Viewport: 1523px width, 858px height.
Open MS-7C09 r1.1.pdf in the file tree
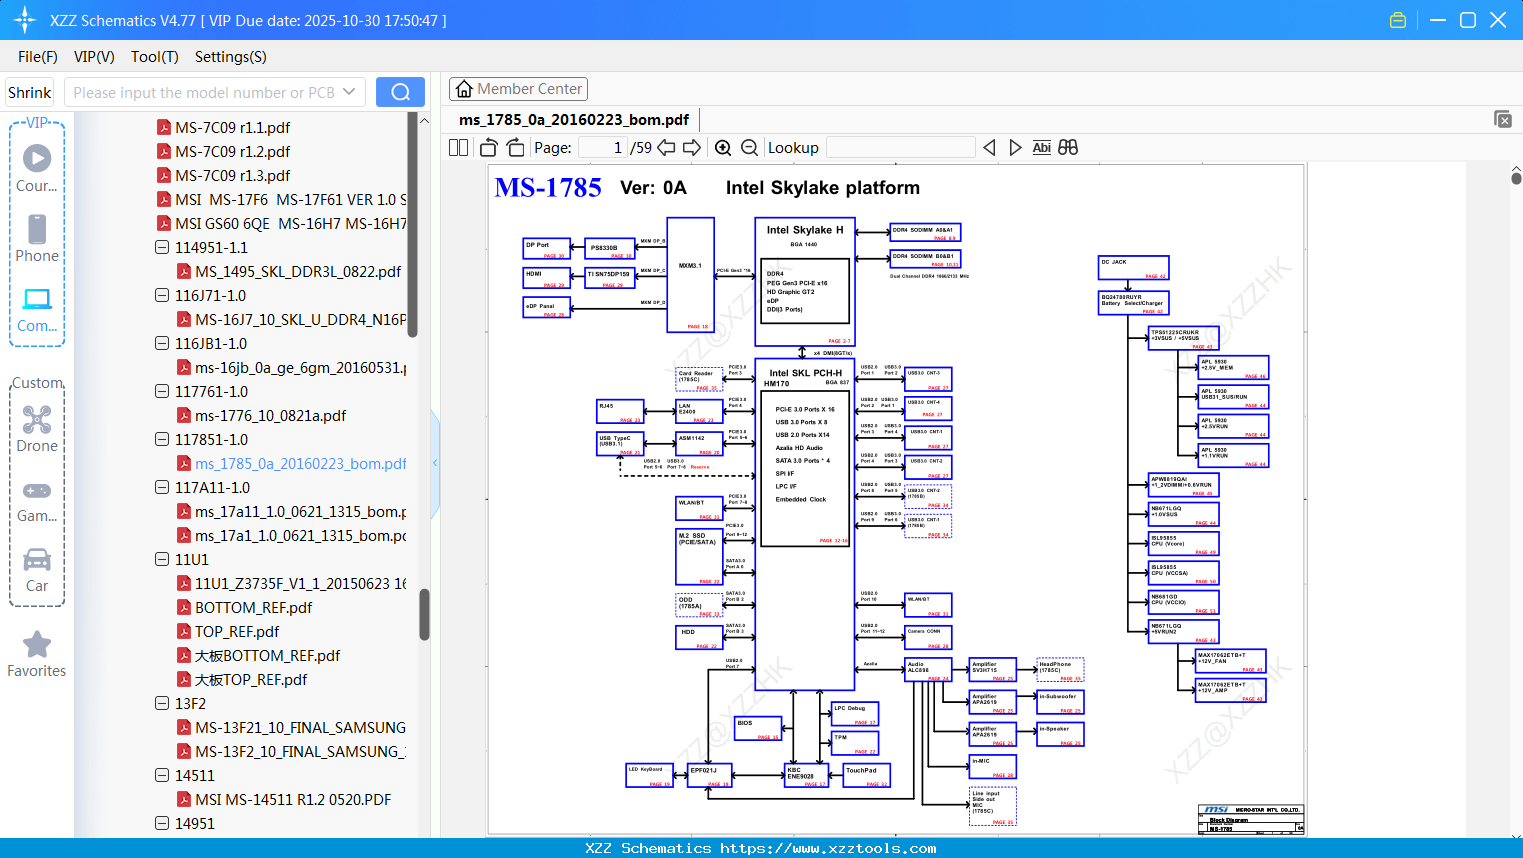232,127
